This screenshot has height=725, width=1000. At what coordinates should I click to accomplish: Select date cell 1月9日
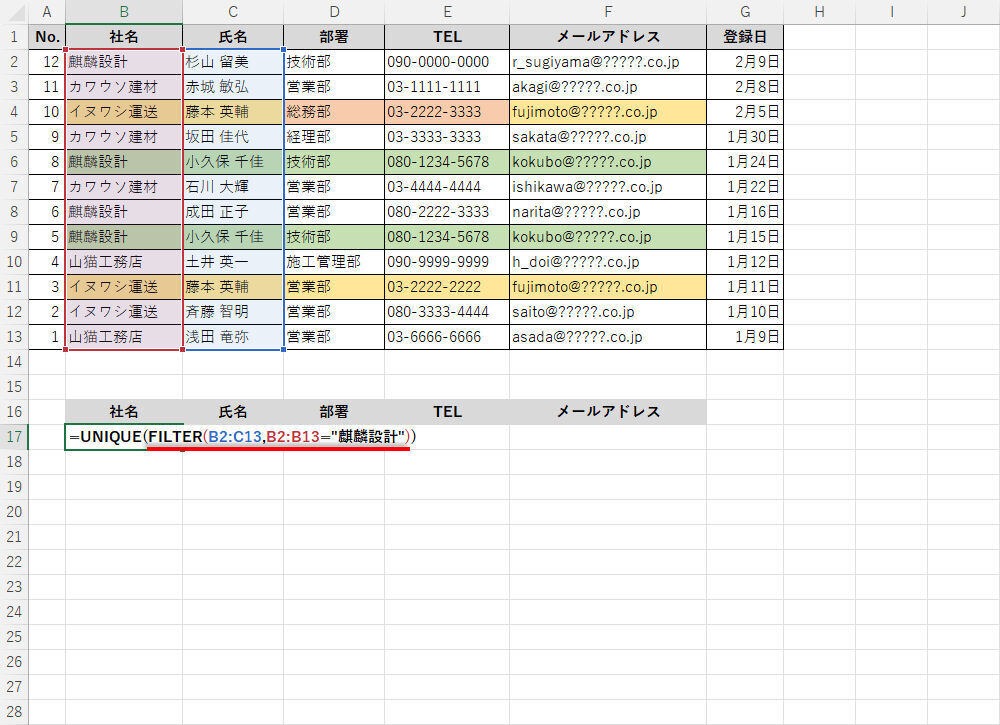tap(745, 337)
